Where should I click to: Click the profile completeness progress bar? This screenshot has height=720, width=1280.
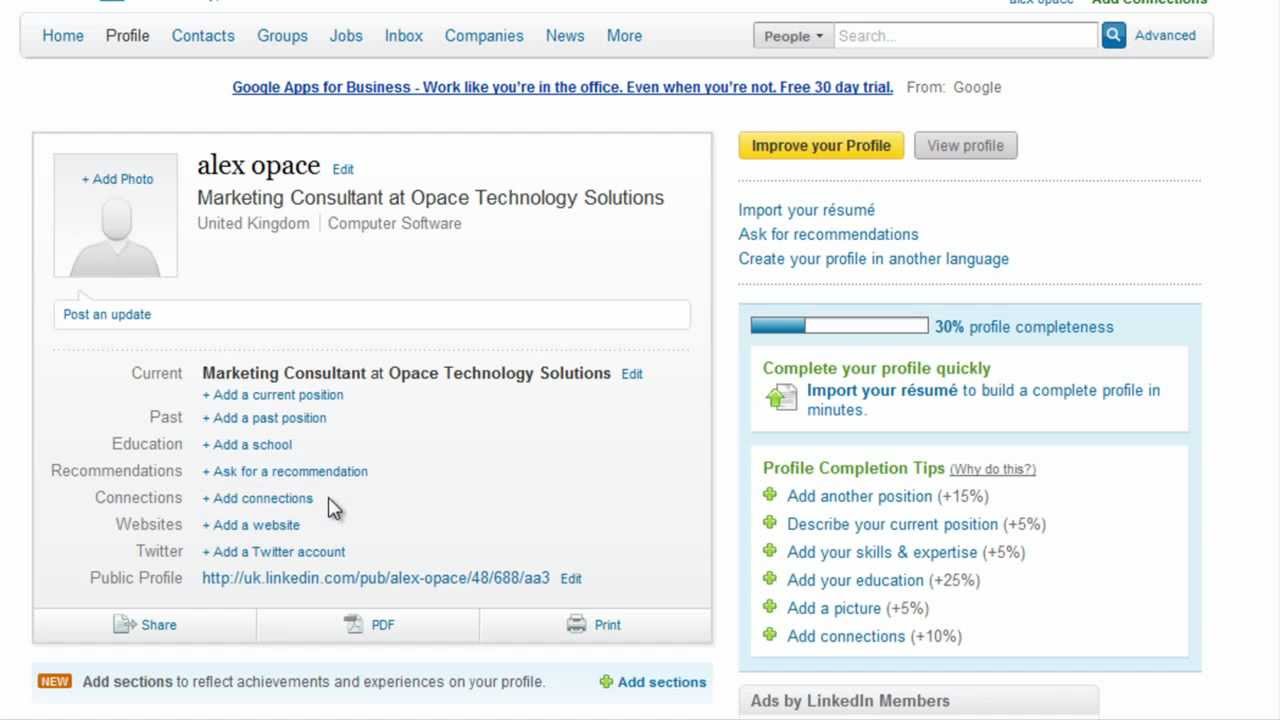[840, 325]
